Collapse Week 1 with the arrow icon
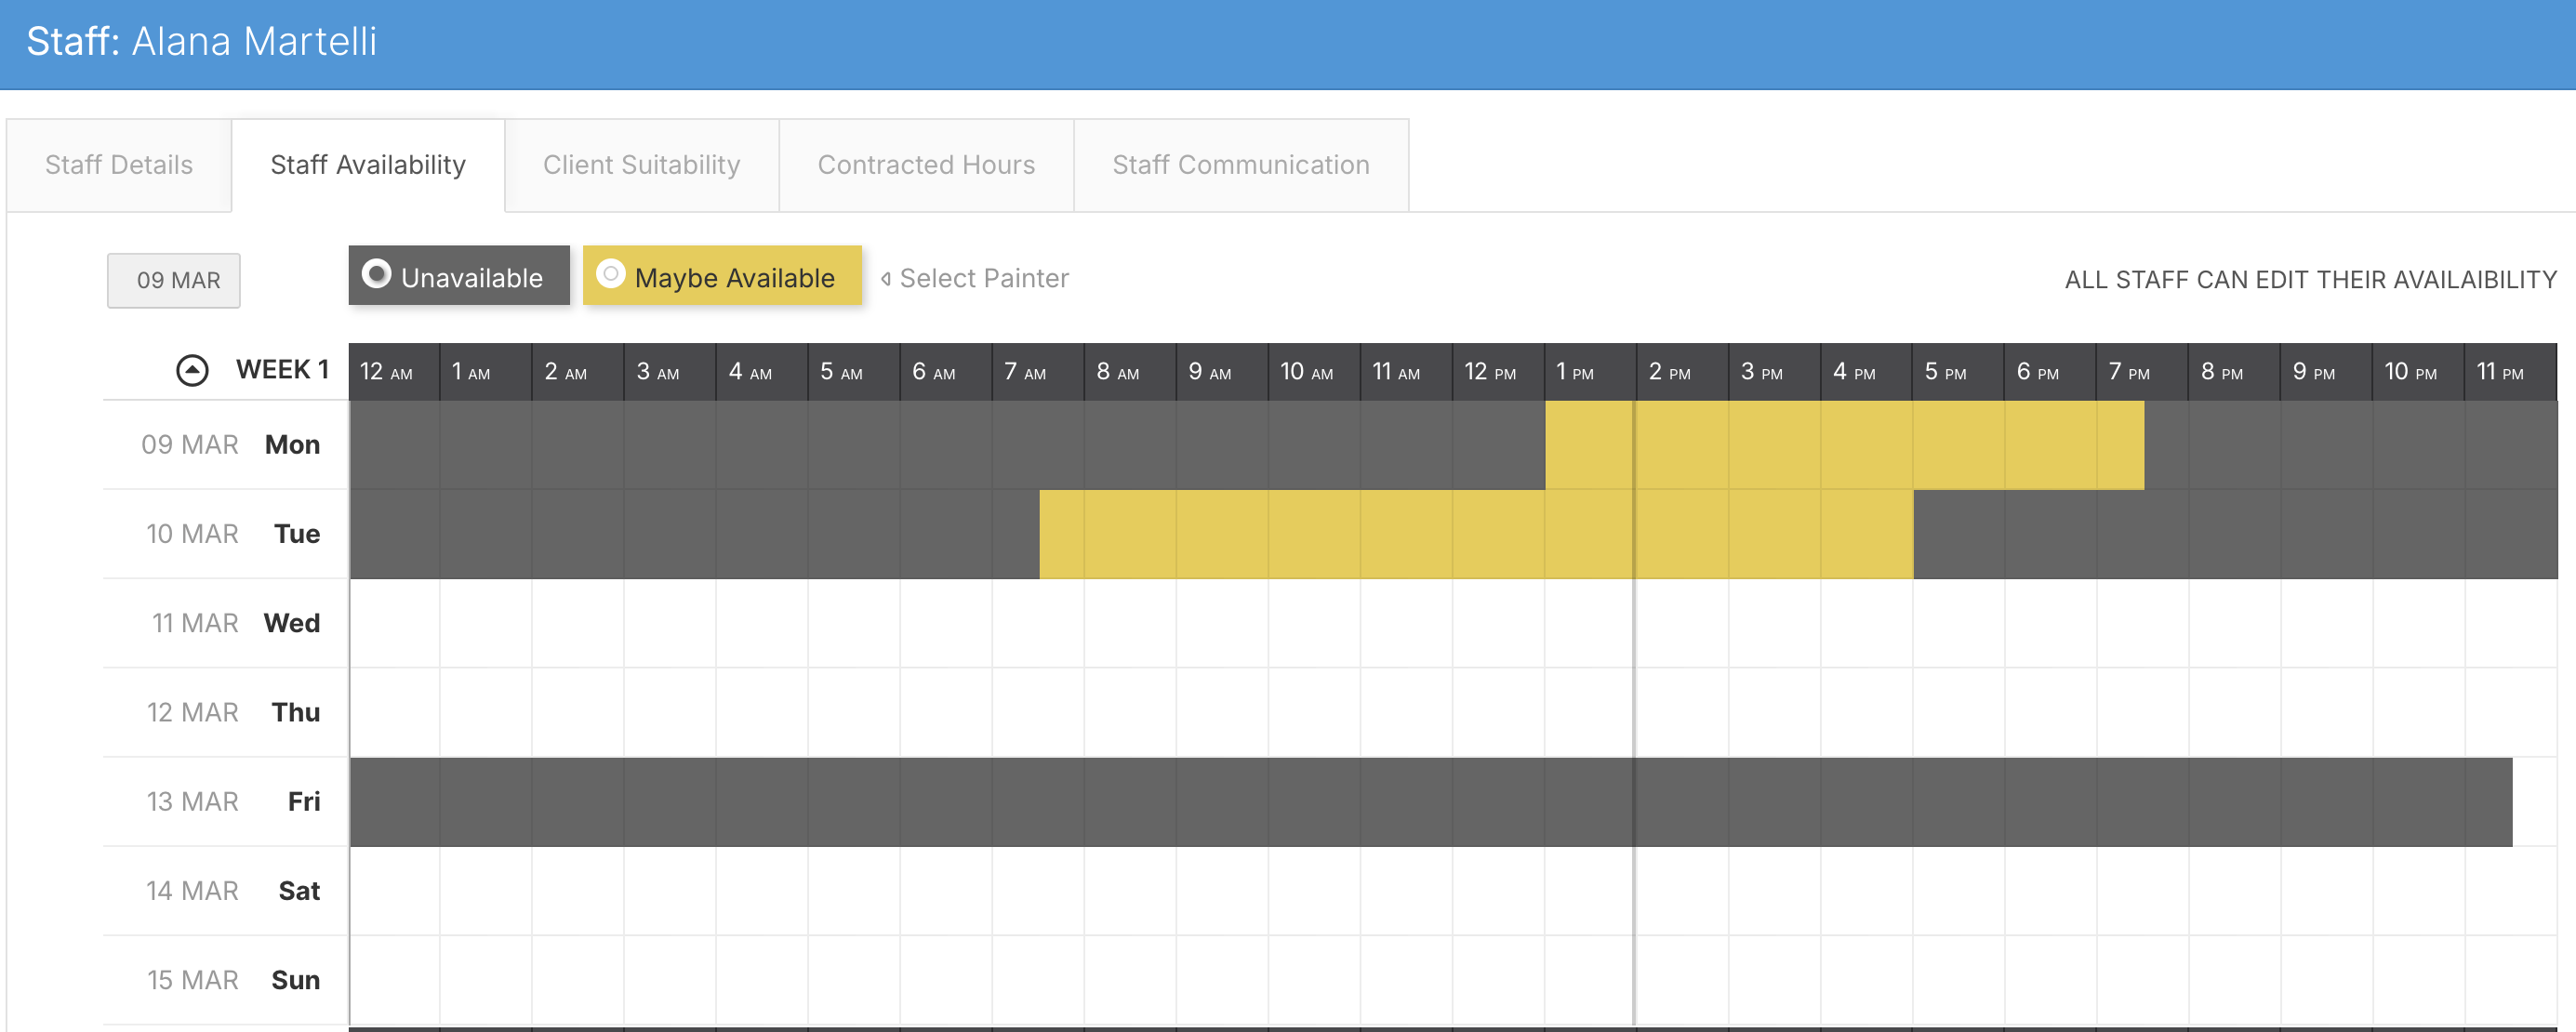 coord(192,370)
